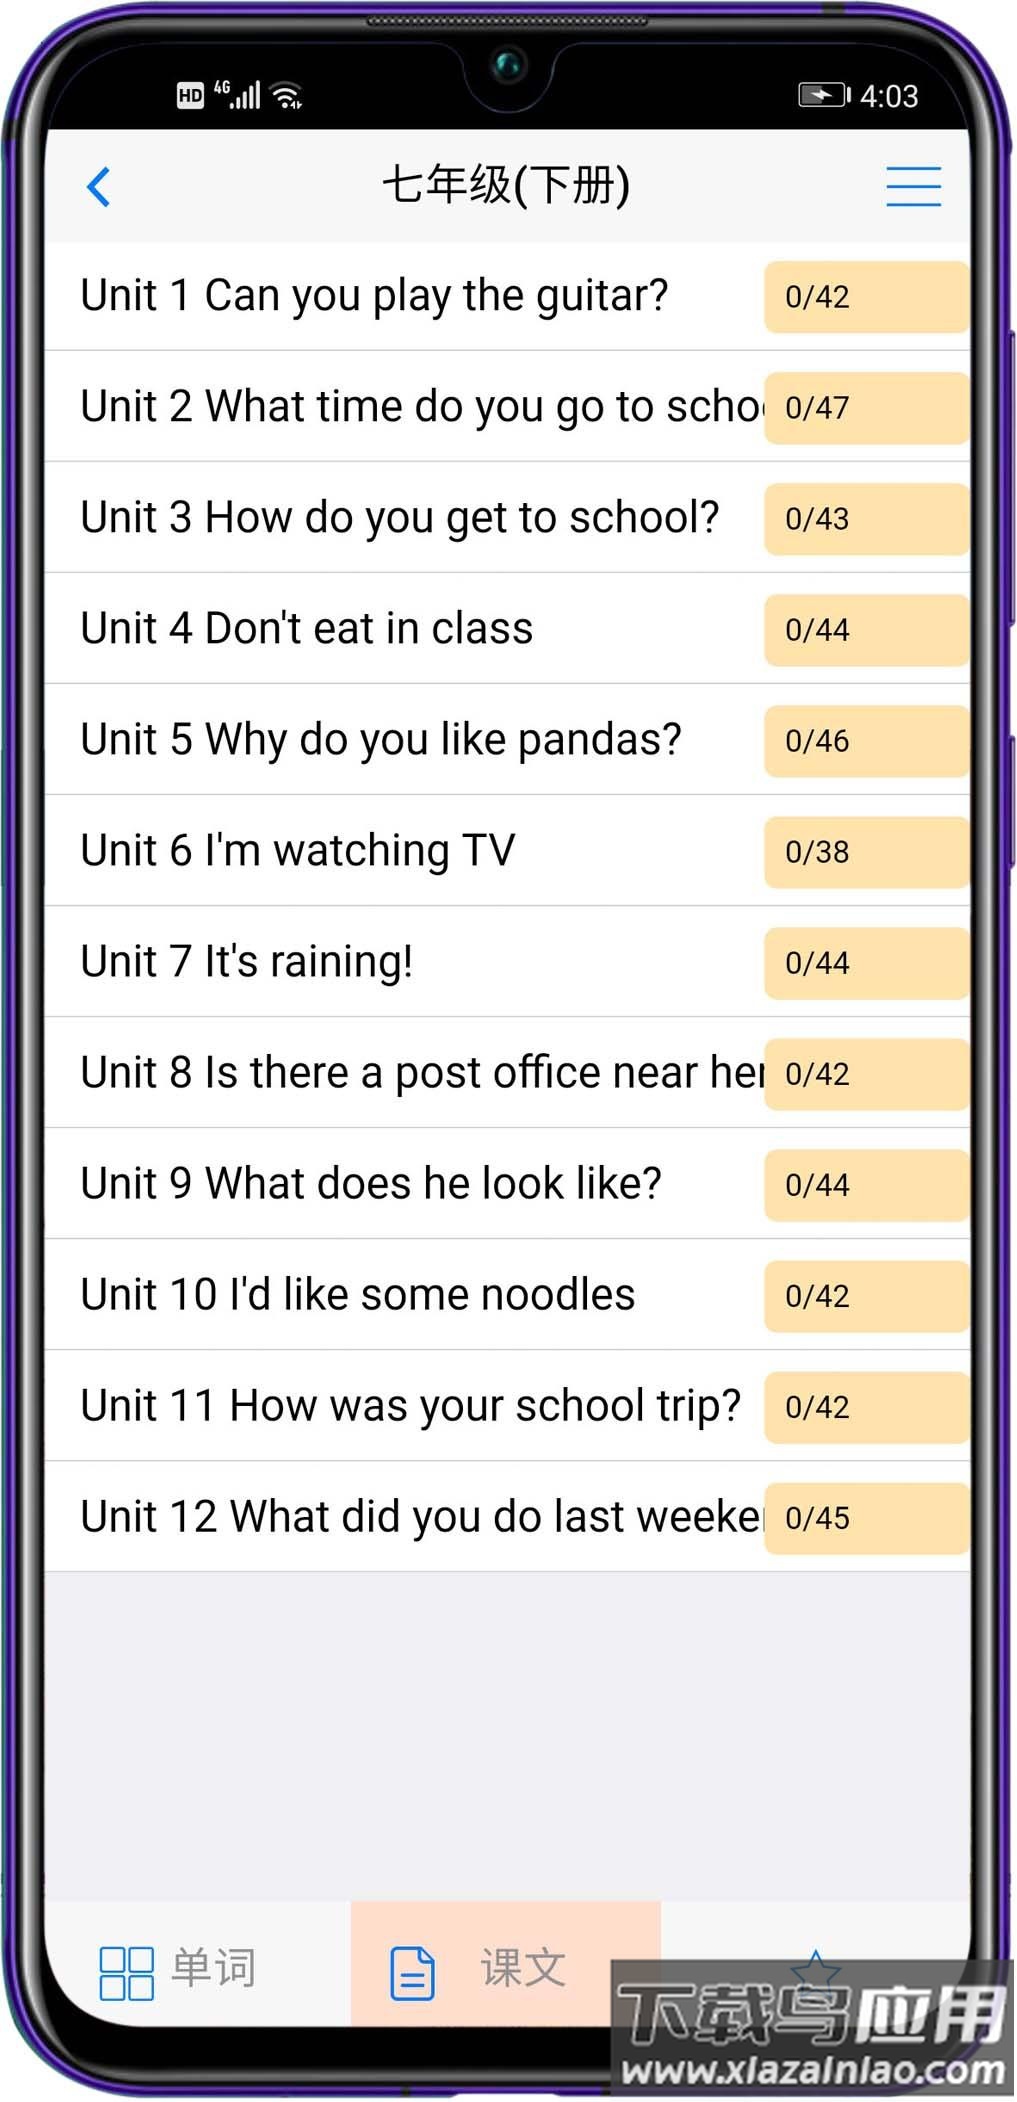Tap the 0/47 progress badge for Unit 2
This screenshot has width=1017, height=2102.
865,408
